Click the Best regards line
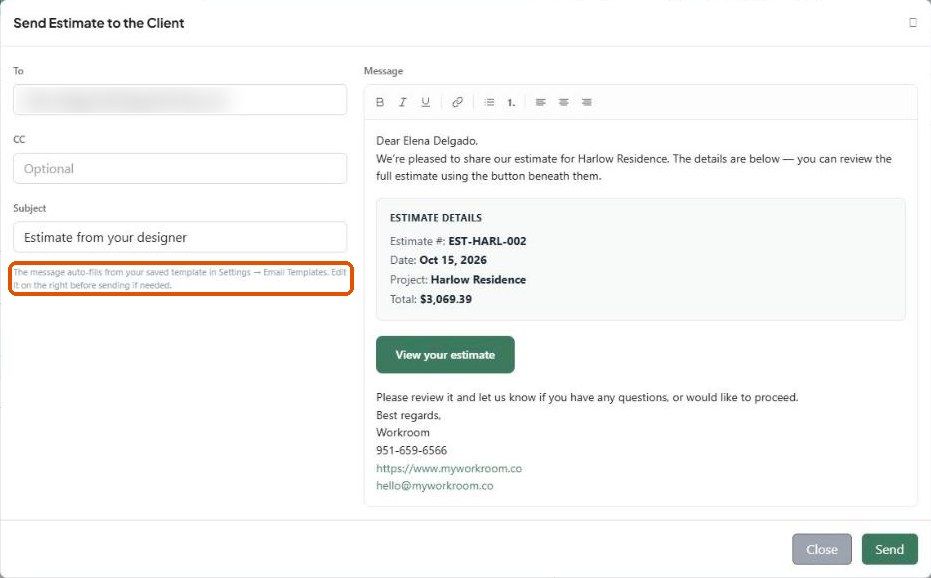Image resolution: width=931 pixels, height=578 pixels. tap(408, 415)
